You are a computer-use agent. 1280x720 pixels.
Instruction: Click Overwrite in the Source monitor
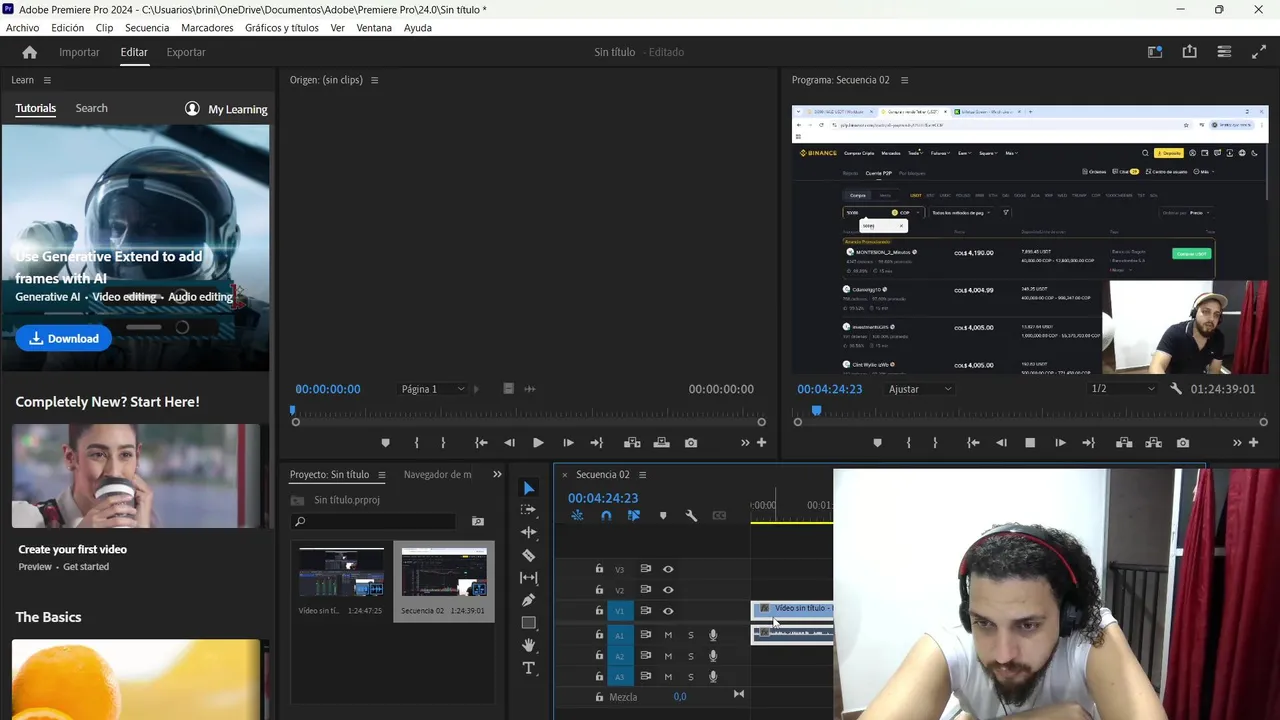pos(661,443)
